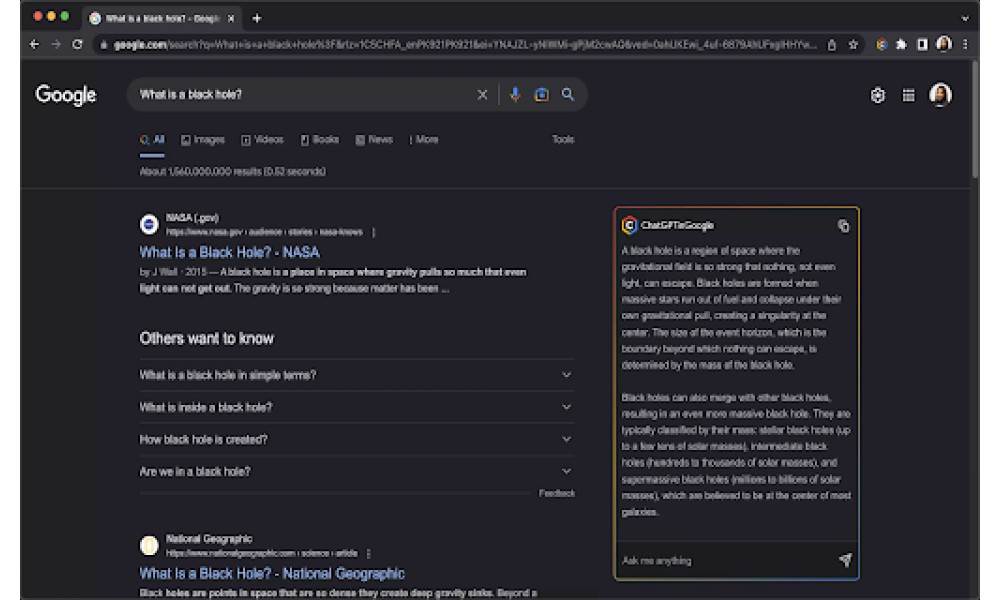Open a new browser tab with plus
Screen dimensions: 1000x600
click(257, 18)
